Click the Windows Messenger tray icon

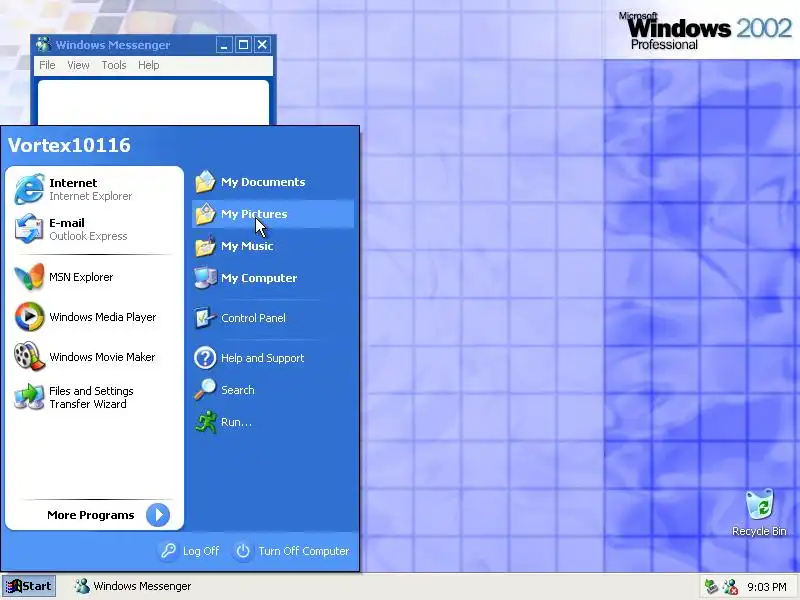click(x=730, y=586)
